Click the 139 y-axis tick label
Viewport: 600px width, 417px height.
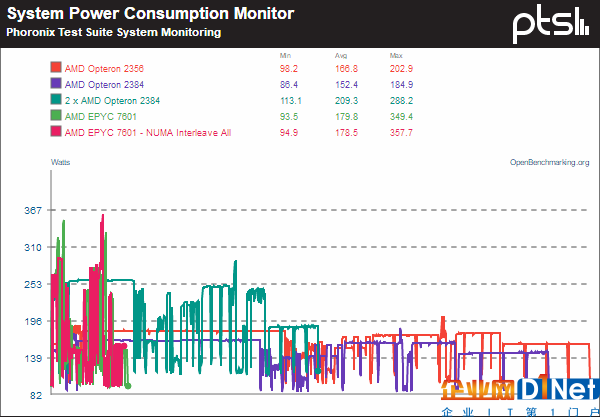tap(33, 358)
